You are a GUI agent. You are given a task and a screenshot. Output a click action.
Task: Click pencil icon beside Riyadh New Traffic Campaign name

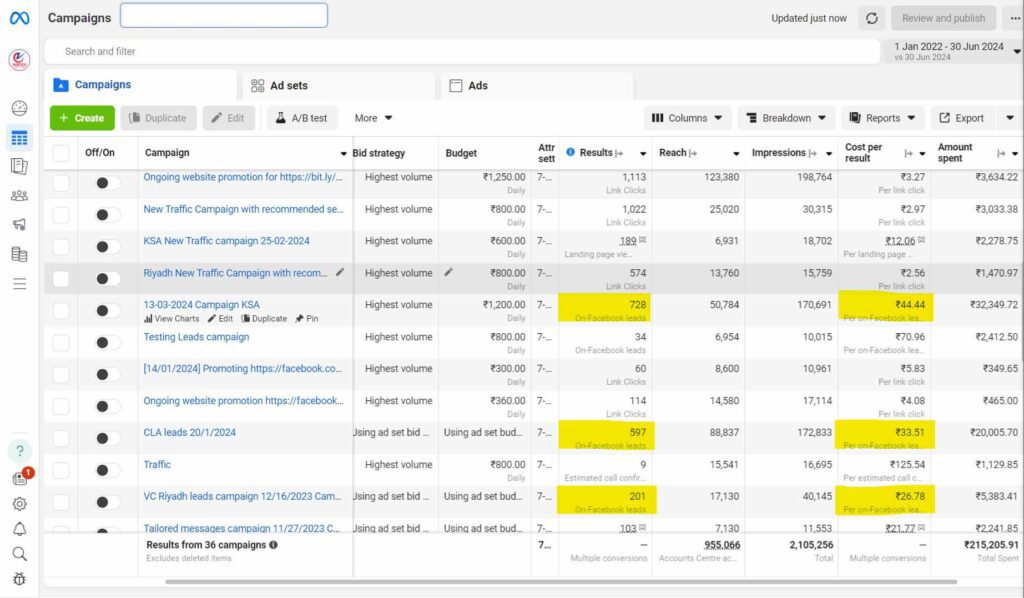[x=340, y=272]
